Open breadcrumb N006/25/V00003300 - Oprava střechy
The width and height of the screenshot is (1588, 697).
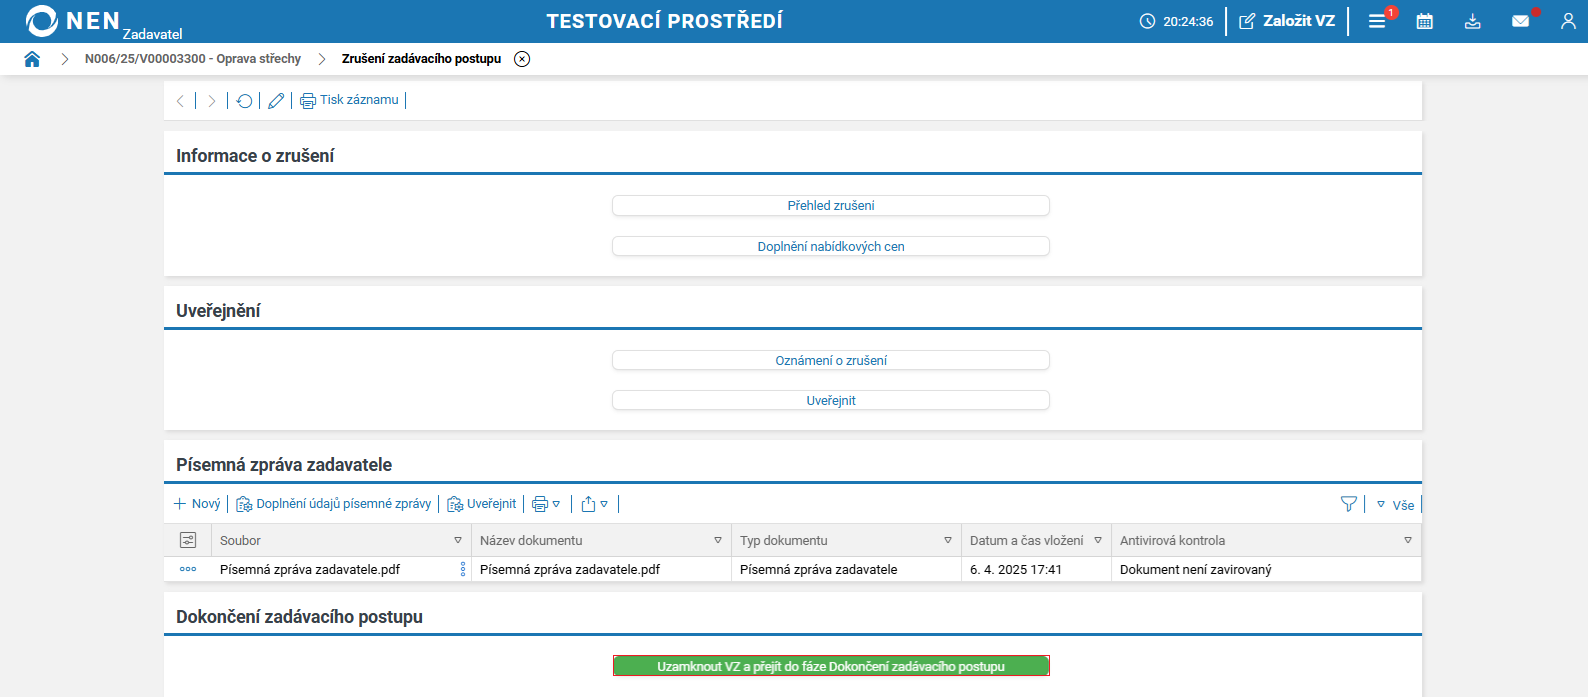pos(193,59)
